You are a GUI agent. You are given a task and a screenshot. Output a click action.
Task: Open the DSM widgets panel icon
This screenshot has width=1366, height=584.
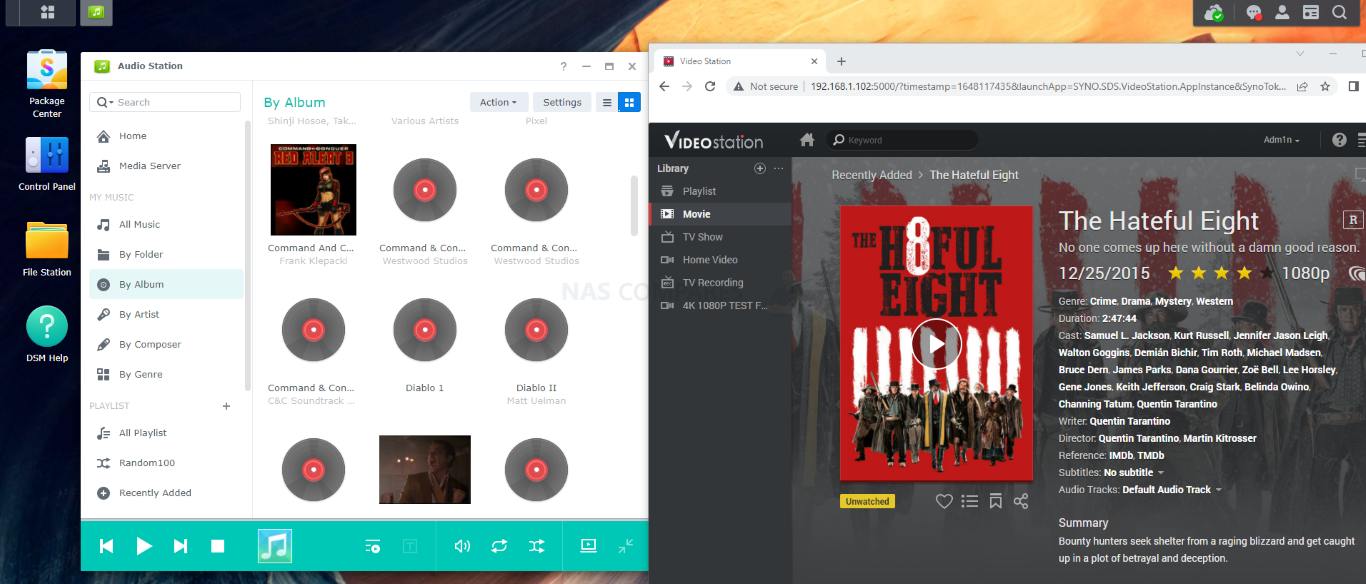coord(1310,12)
